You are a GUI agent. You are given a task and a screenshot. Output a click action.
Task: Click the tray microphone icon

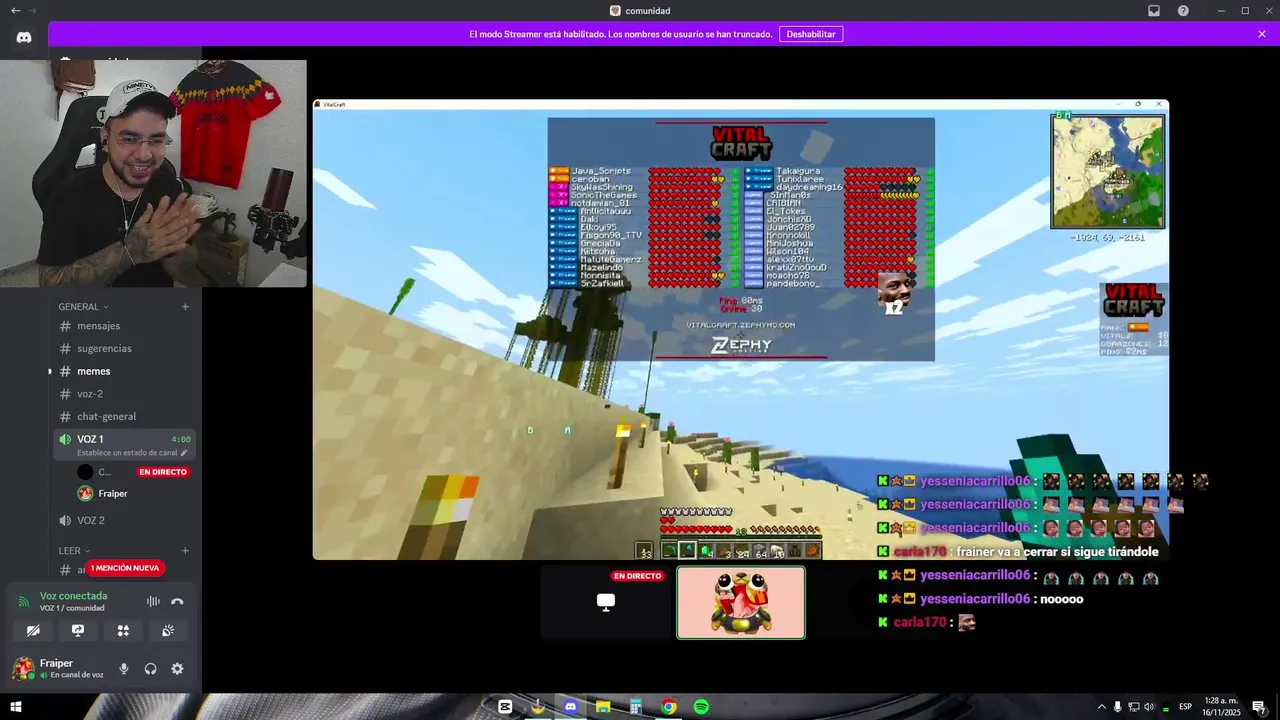pyautogui.click(x=1118, y=707)
